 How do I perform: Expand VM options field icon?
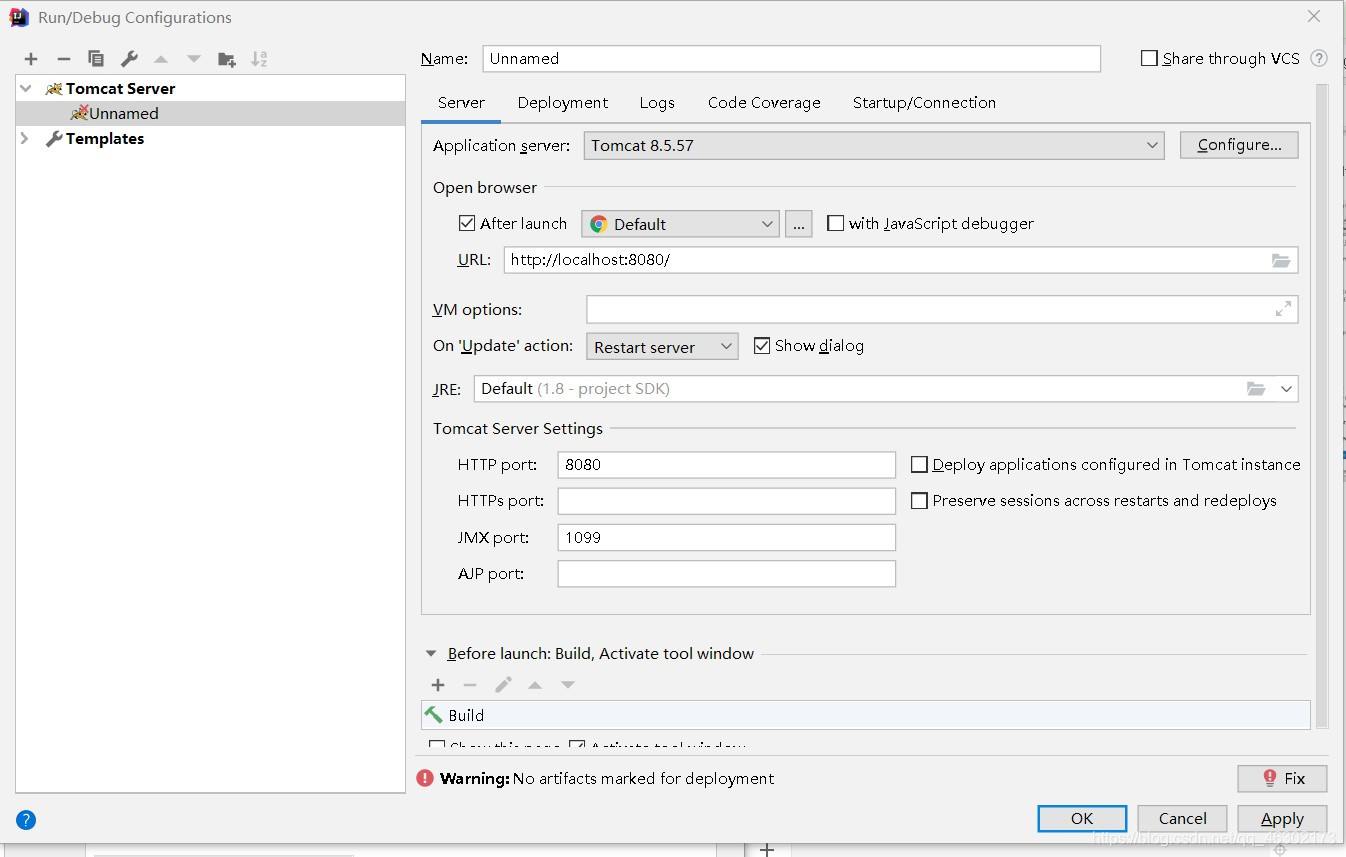(1283, 310)
